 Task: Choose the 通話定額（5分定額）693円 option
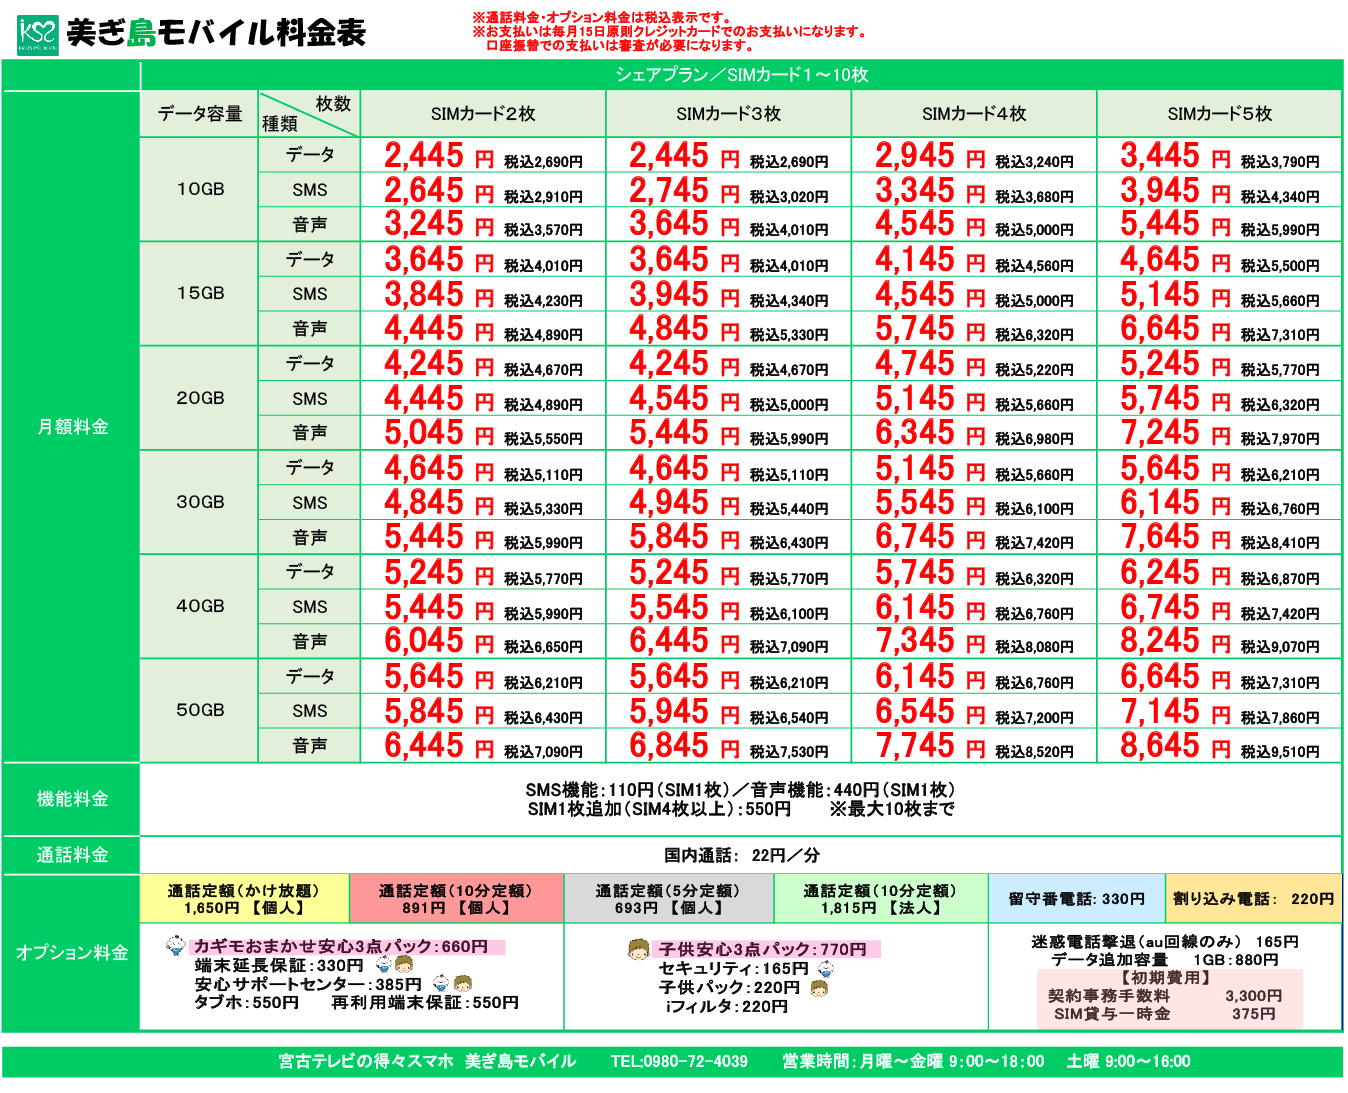coord(668,899)
